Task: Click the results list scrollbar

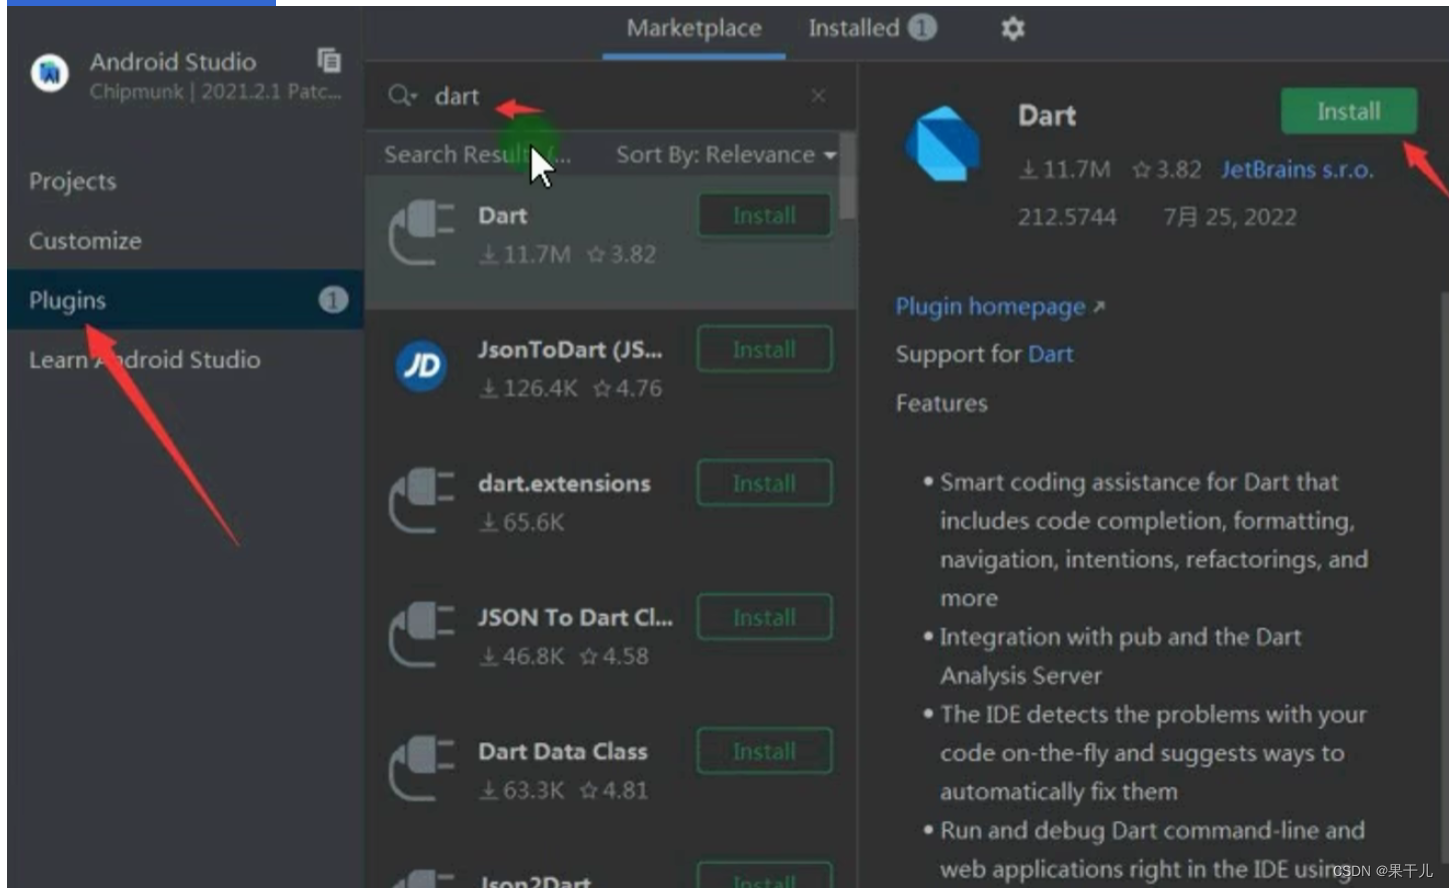Action: (x=848, y=176)
